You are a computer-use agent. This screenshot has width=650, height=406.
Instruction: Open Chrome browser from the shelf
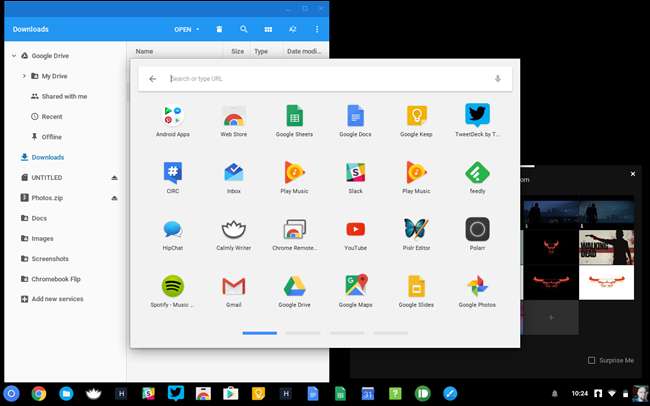pos(39,393)
